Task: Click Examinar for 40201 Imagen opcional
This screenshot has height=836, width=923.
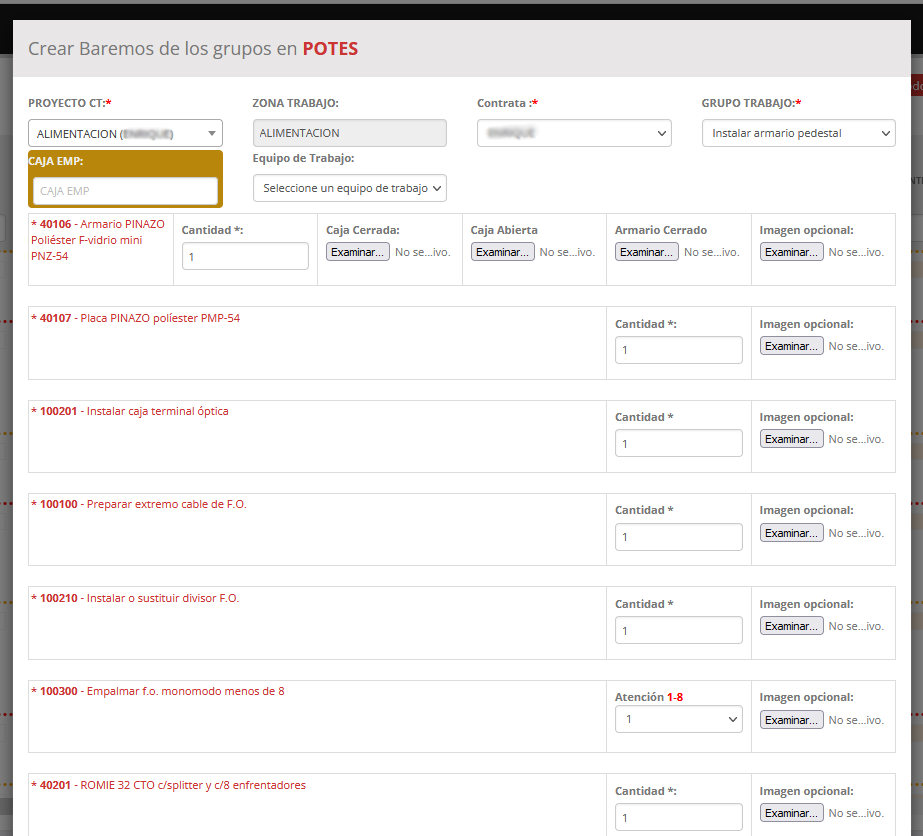Action: click(x=792, y=813)
